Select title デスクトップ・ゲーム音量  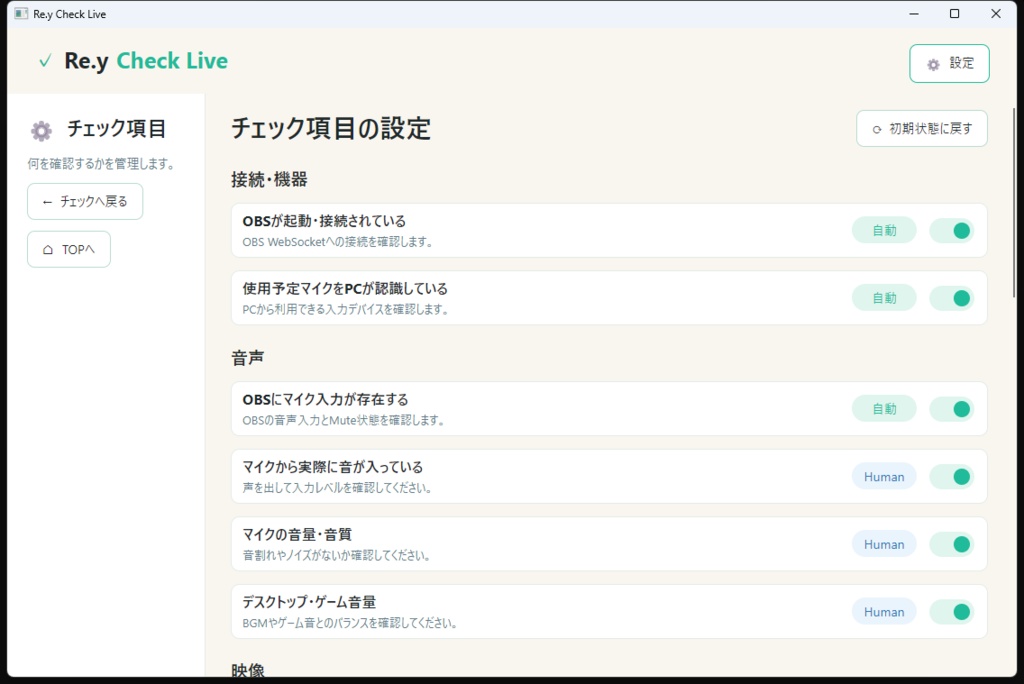pyautogui.click(x=309, y=602)
